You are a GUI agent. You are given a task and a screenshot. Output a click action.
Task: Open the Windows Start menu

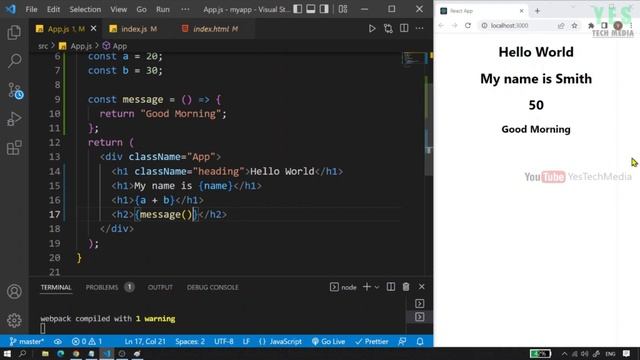pyautogui.click(x=7, y=353)
